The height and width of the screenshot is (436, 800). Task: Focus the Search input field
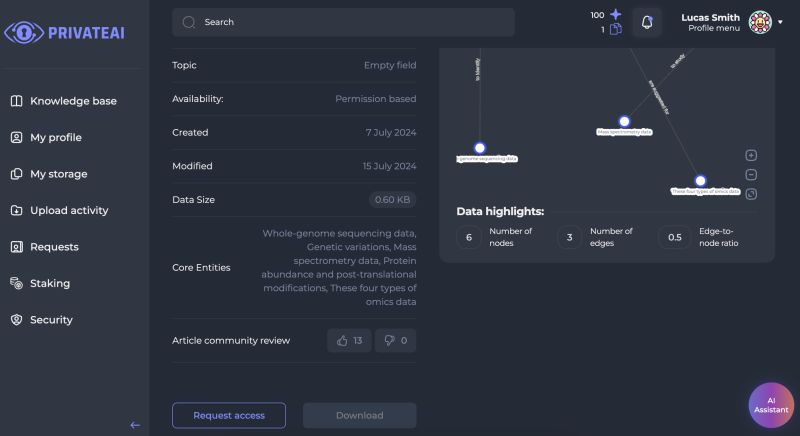point(343,22)
